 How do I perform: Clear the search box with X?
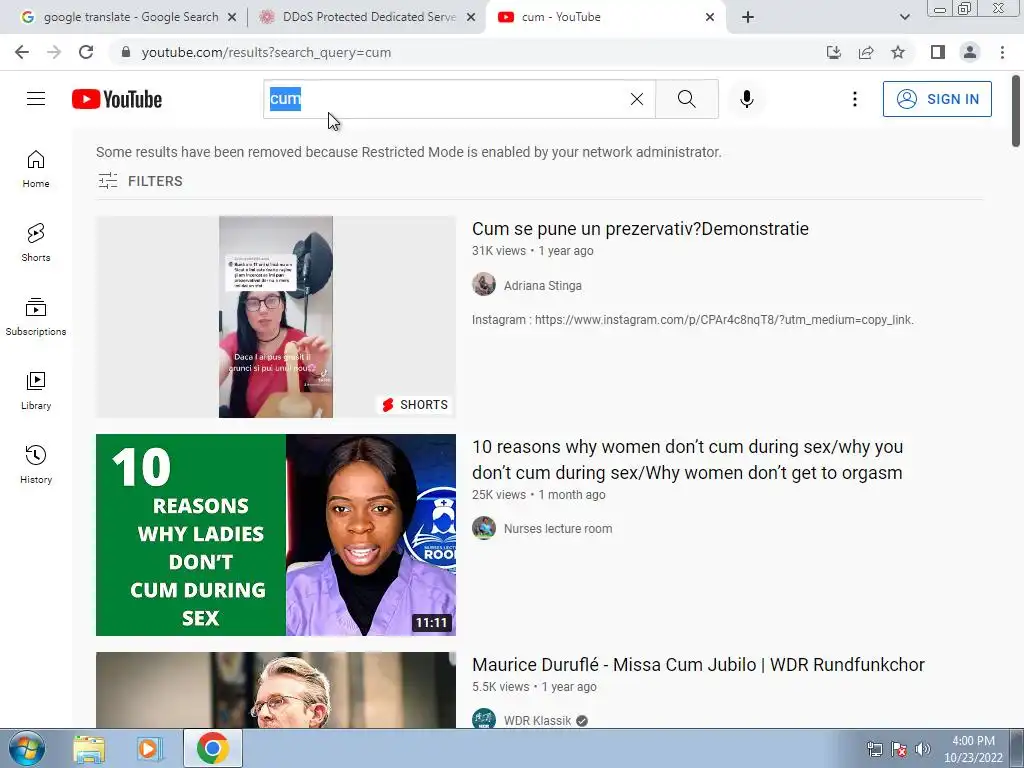click(x=637, y=99)
